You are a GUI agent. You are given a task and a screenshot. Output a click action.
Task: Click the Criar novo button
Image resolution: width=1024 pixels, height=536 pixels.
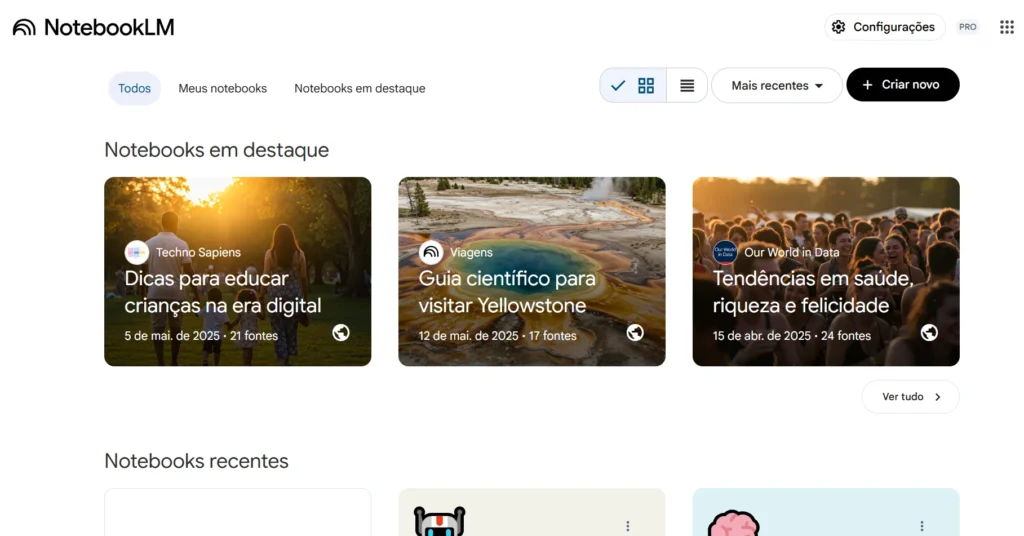pos(902,85)
